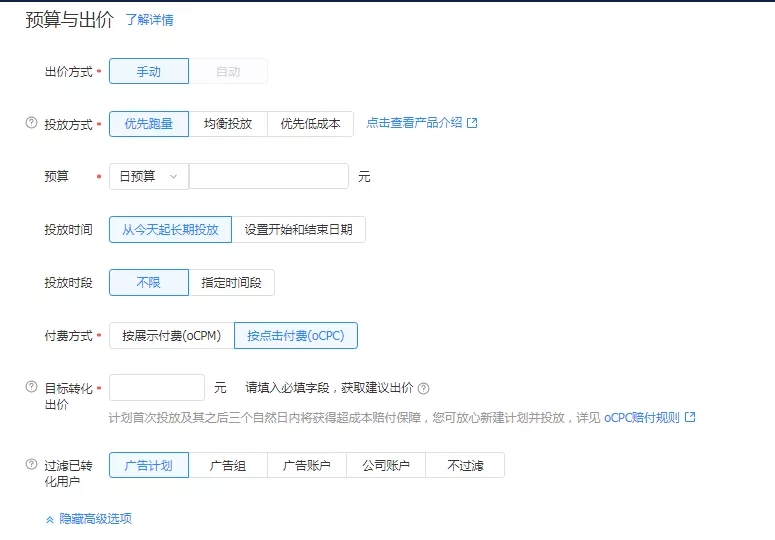This screenshot has height=540, width=775.
Task: Click external link icon after oCPC赔付规则
Action: (x=689, y=417)
